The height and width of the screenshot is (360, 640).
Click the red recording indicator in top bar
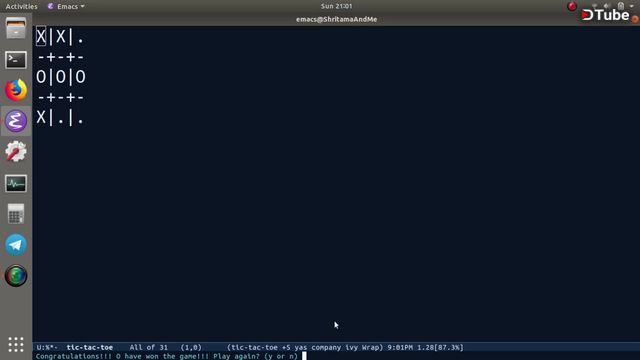[572, 6]
